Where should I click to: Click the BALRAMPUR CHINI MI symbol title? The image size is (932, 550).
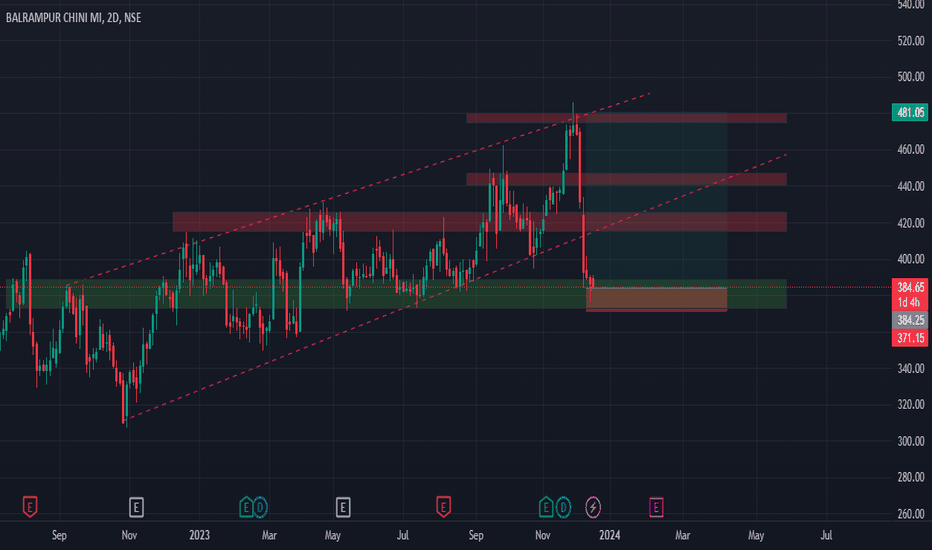click(x=74, y=18)
